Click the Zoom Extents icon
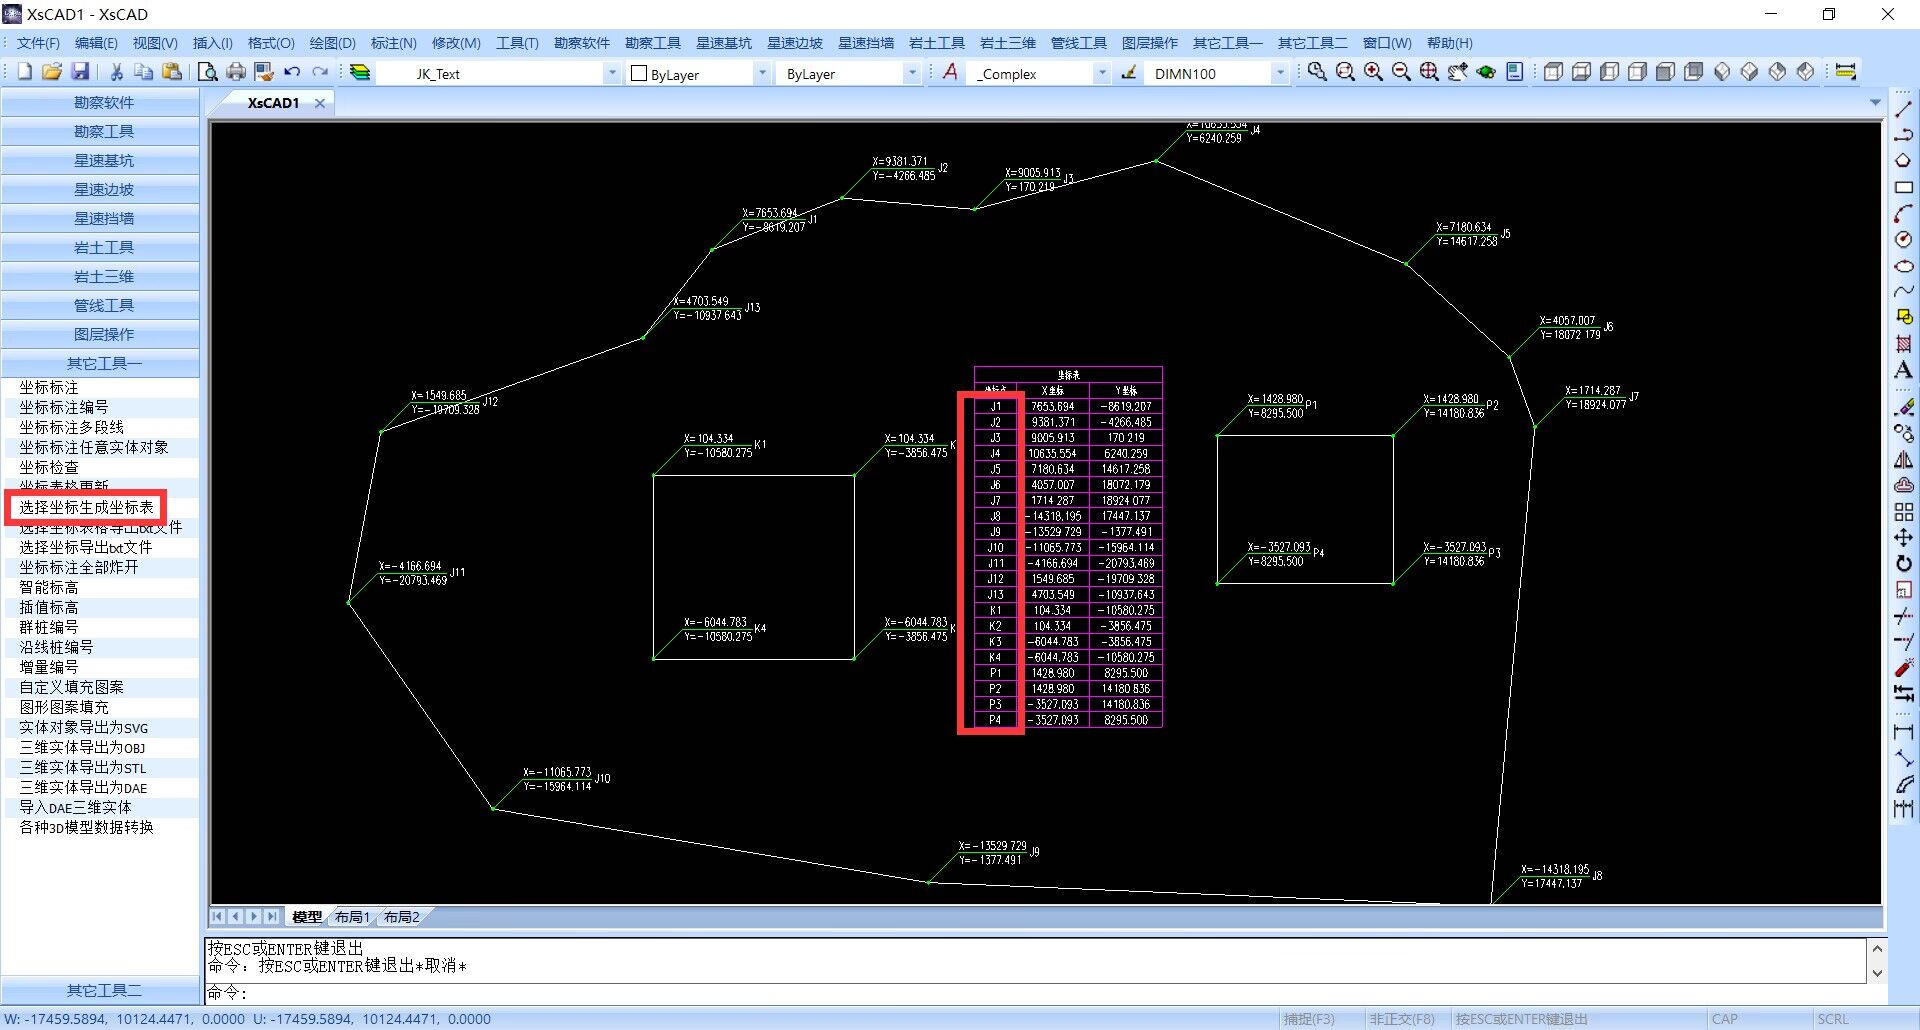 coord(1430,72)
